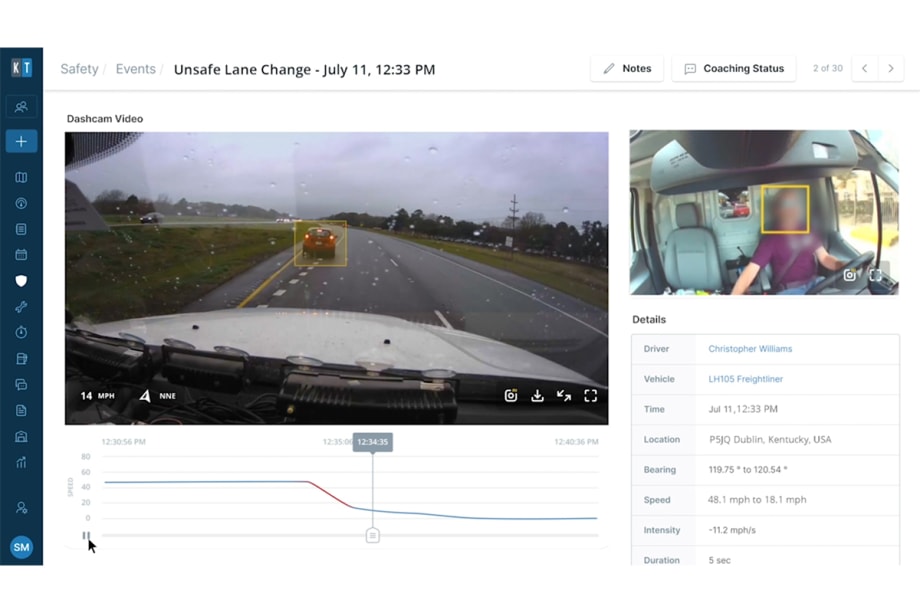This screenshot has height=613, width=920.
Task: Expand the video with the resize arrows icon
Action: coord(563,396)
